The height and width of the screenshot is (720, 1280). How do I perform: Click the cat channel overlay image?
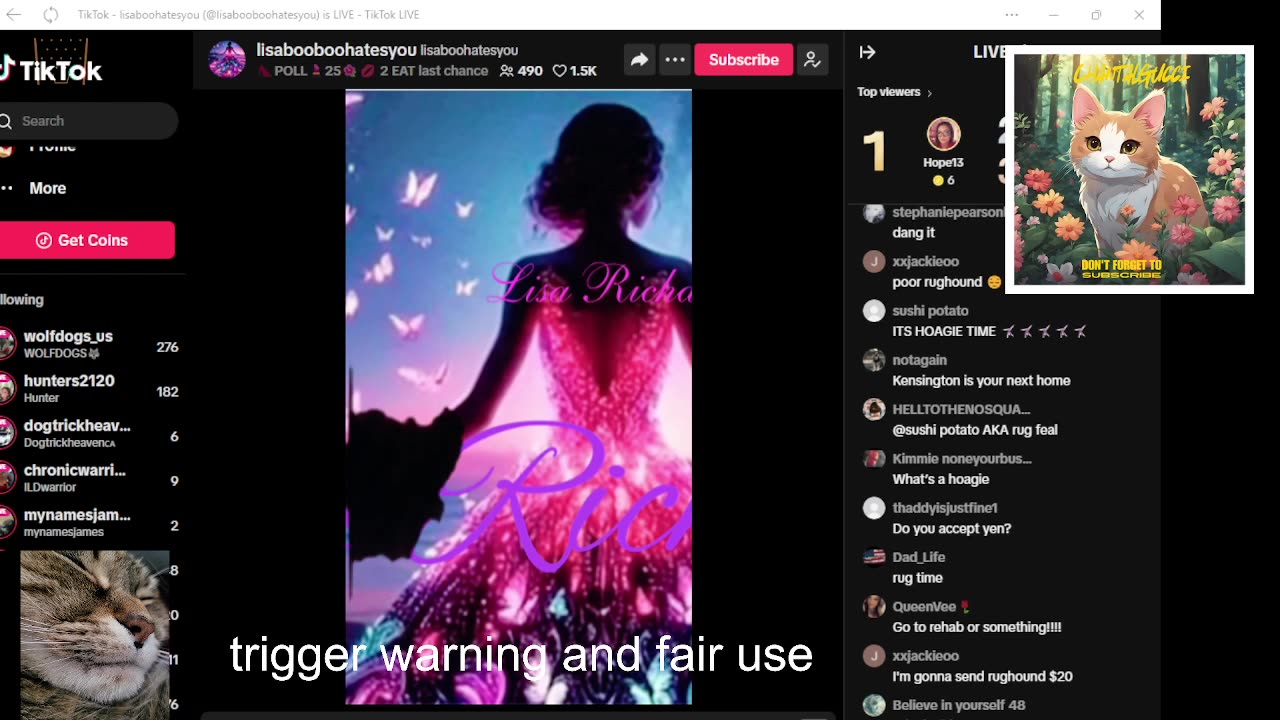(1129, 169)
